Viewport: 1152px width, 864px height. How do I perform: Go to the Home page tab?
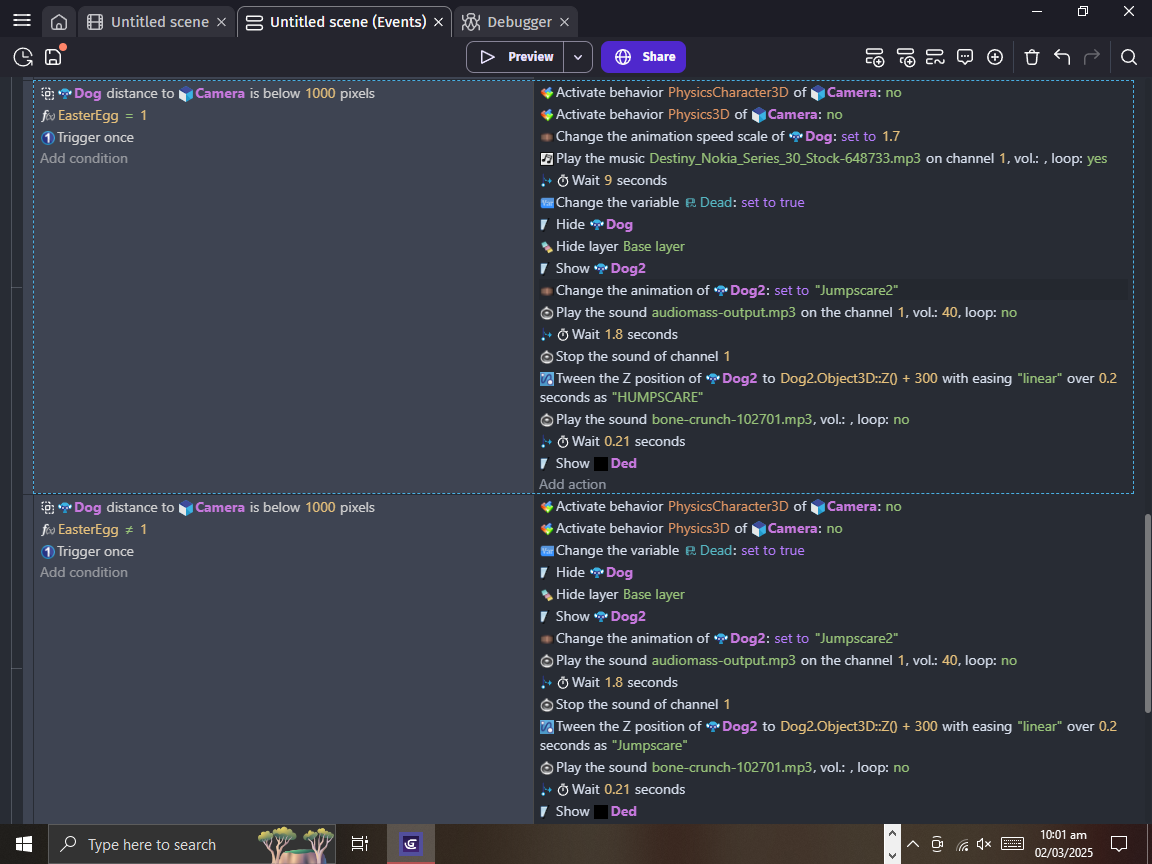(x=59, y=22)
